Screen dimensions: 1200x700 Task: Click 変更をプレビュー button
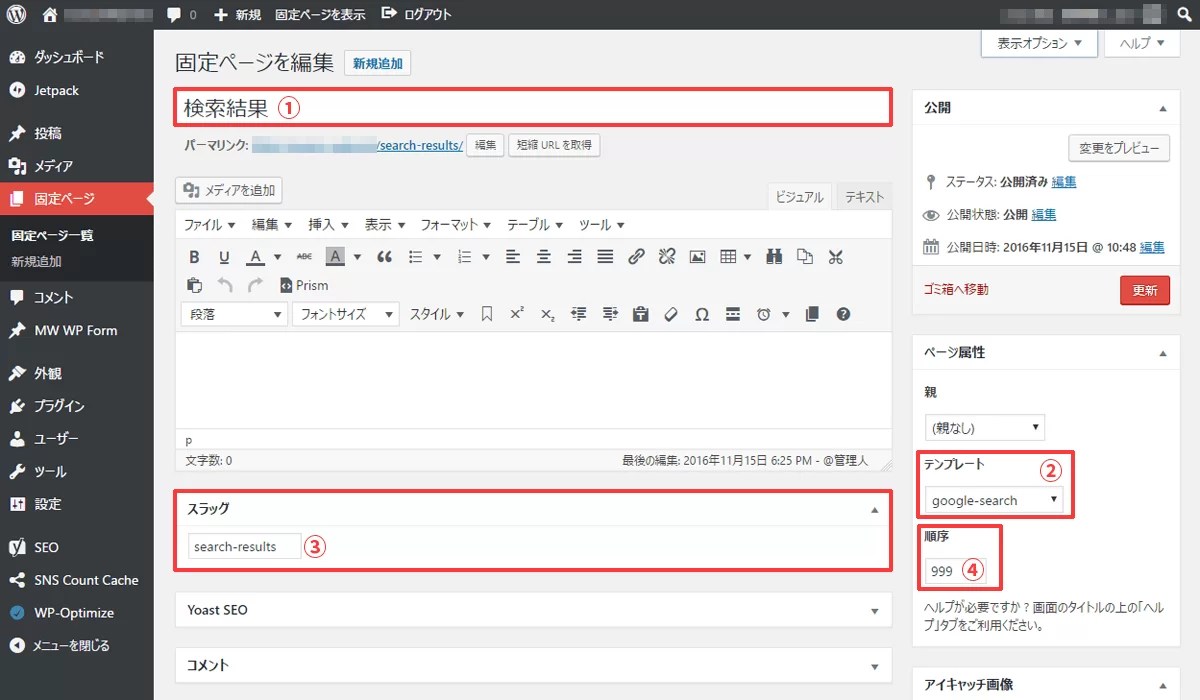(x=1119, y=149)
